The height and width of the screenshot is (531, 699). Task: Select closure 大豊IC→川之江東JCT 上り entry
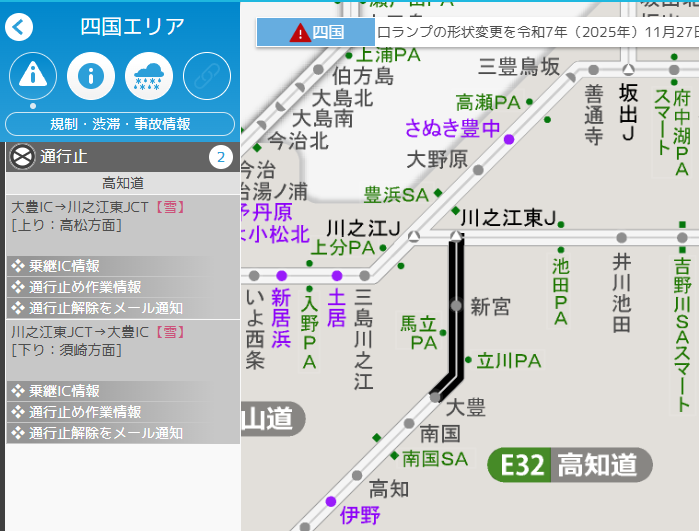123,225
